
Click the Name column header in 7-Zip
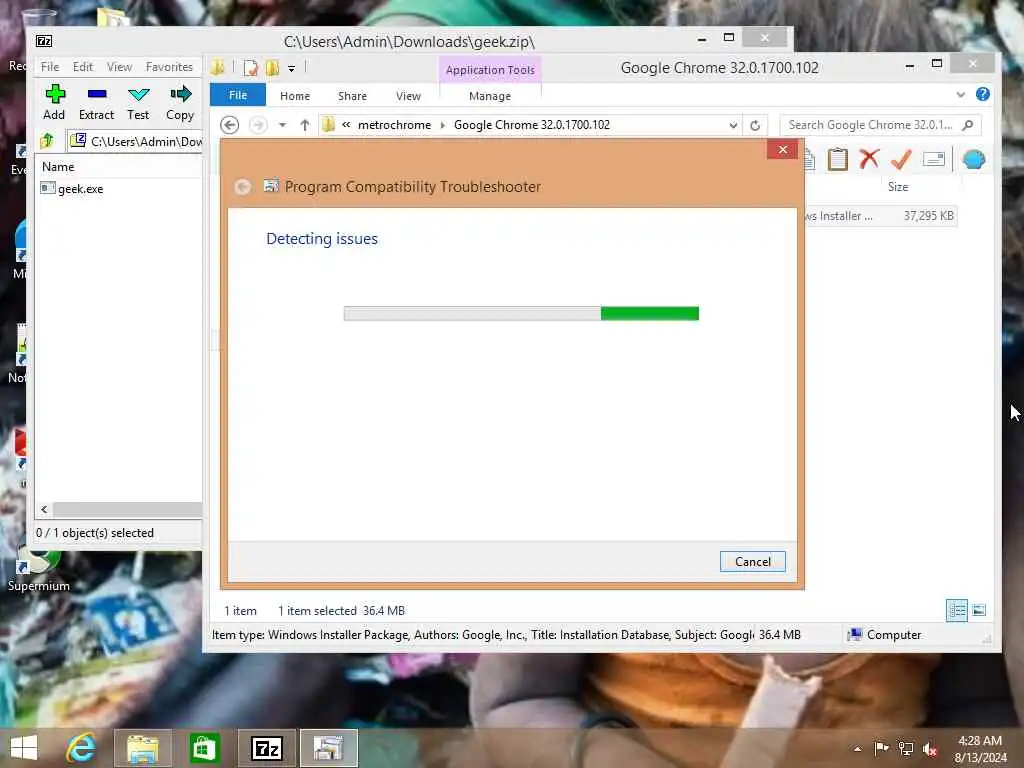click(58, 167)
